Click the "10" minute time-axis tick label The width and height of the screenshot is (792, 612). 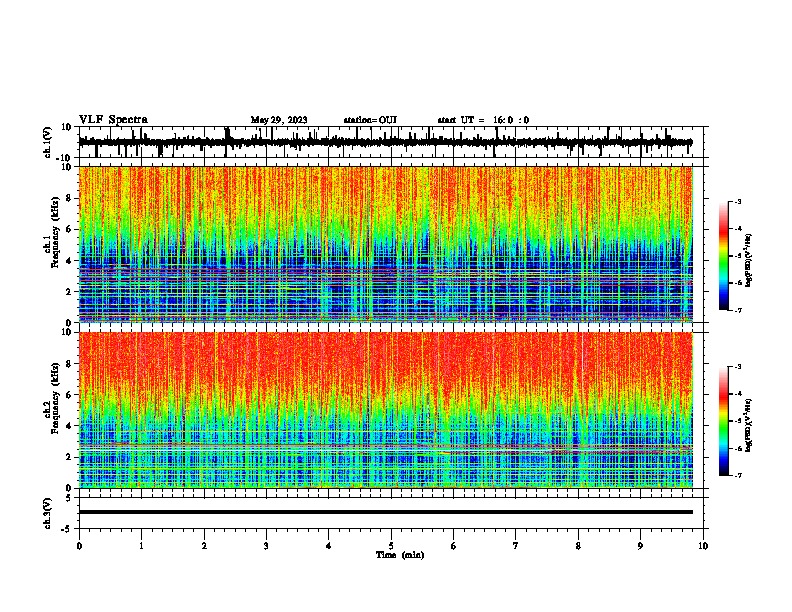click(703, 546)
